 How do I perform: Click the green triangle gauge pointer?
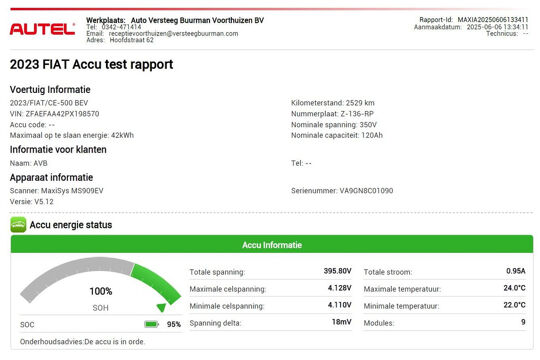(161, 307)
